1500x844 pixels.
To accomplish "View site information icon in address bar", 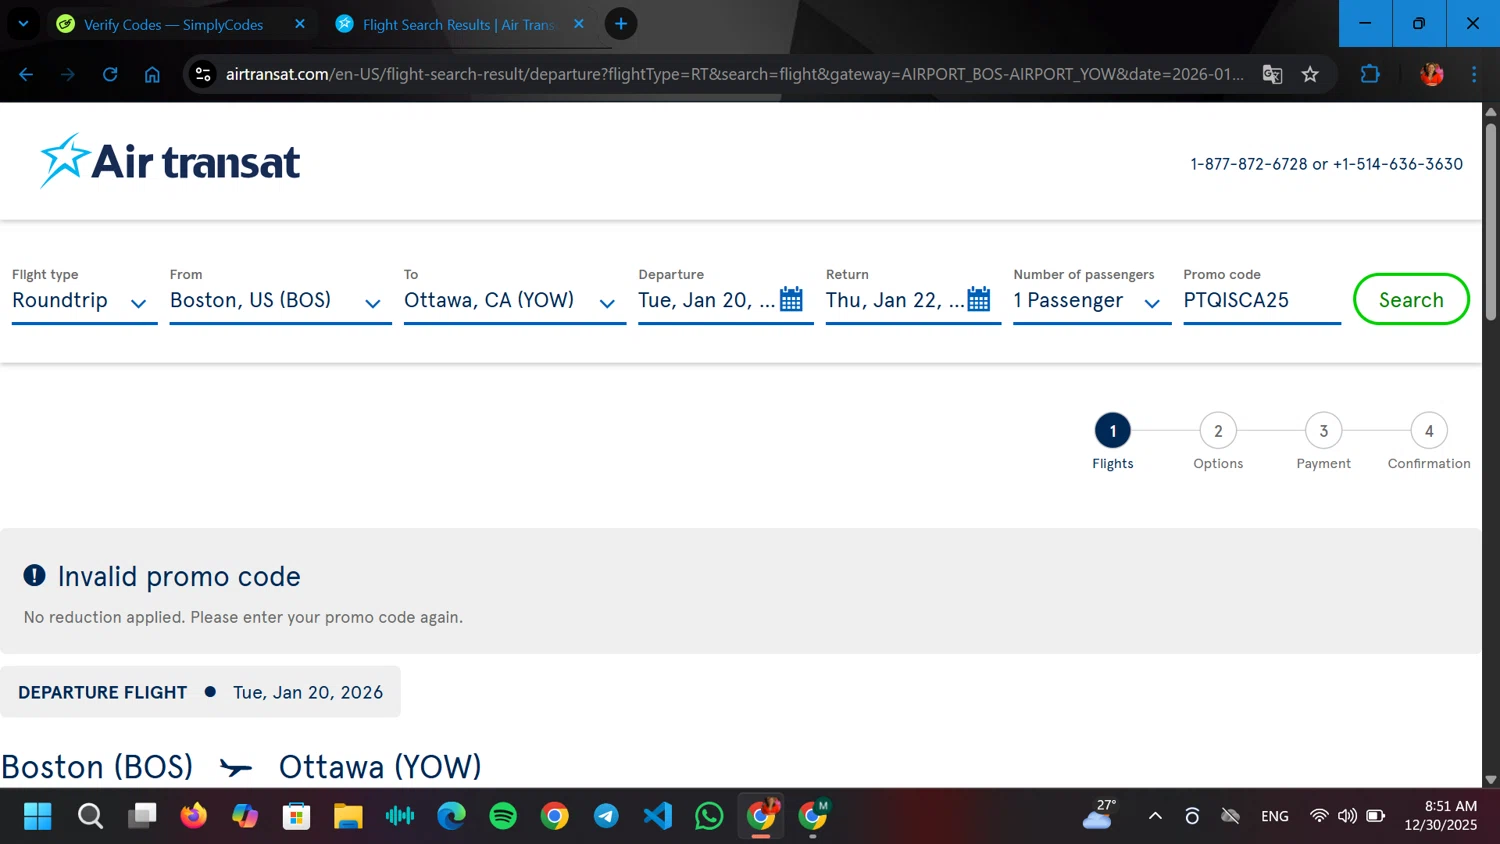I will click(203, 74).
